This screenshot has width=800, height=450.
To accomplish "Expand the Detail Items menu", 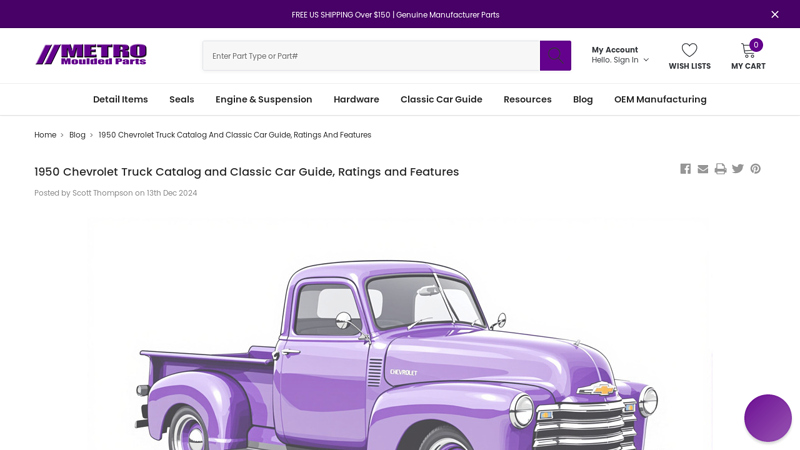I will pyautogui.click(x=120, y=99).
